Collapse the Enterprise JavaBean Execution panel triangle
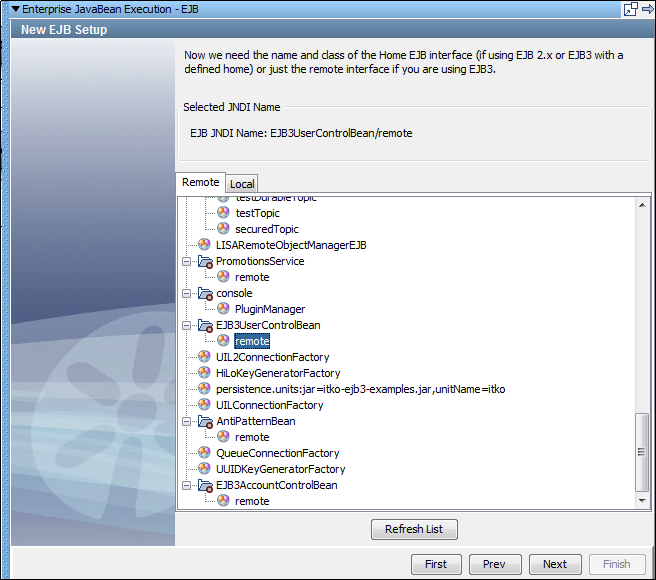The image size is (656, 580). tap(15, 9)
